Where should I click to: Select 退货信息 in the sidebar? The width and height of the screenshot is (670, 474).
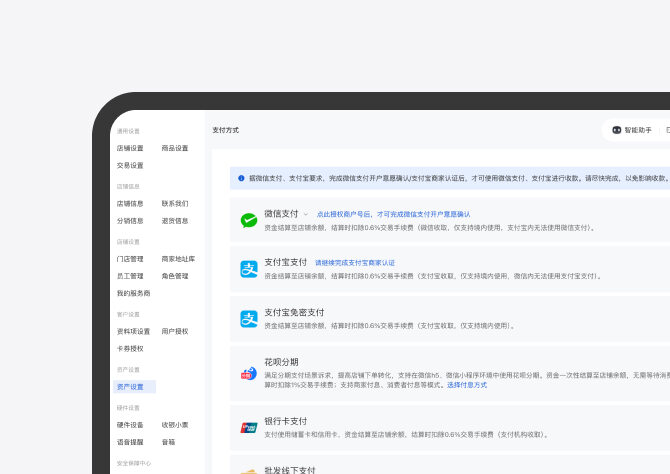(x=175, y=221)
